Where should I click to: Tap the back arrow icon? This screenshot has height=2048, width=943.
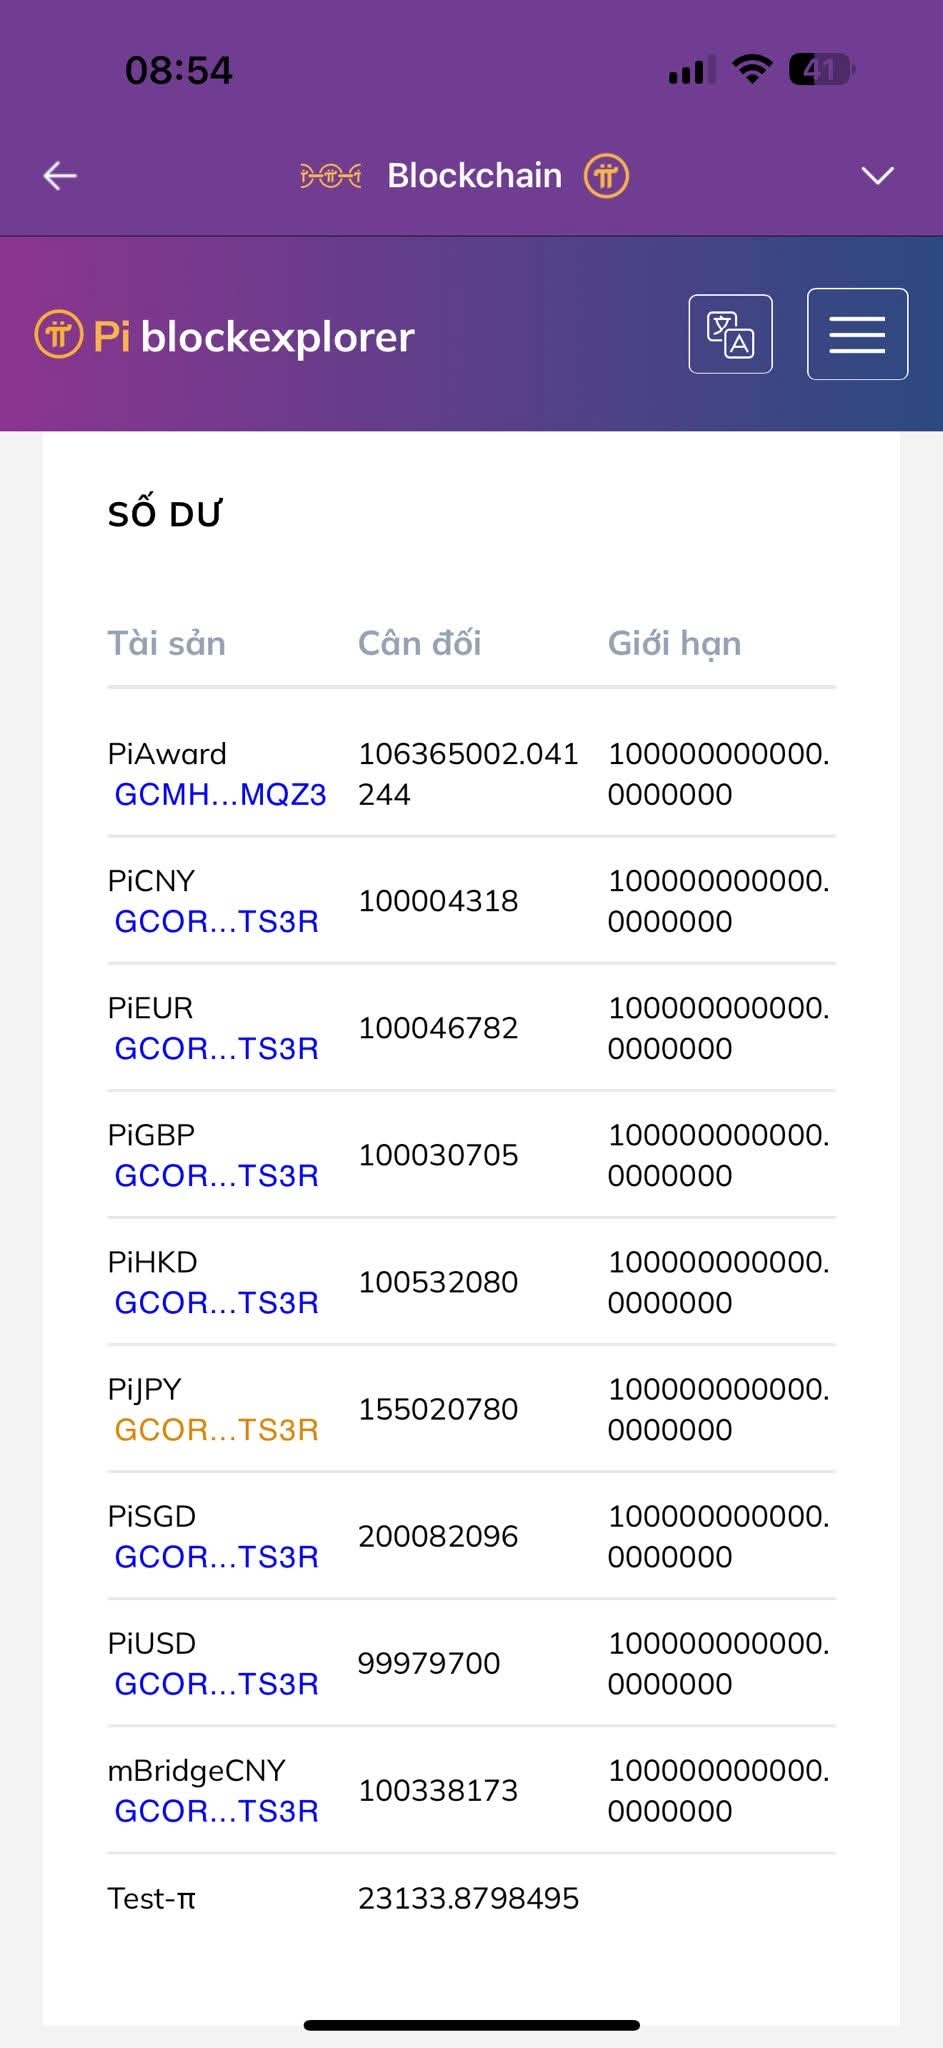tap(60, 176)
